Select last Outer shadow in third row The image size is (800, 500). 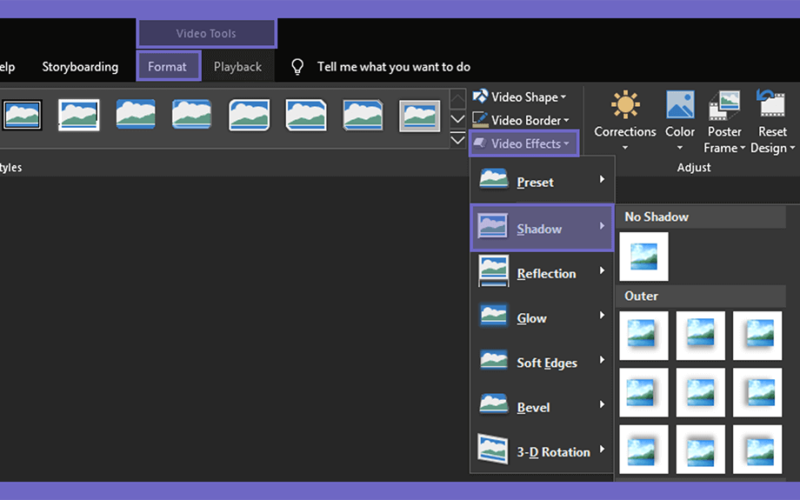(x=757, y=449)
